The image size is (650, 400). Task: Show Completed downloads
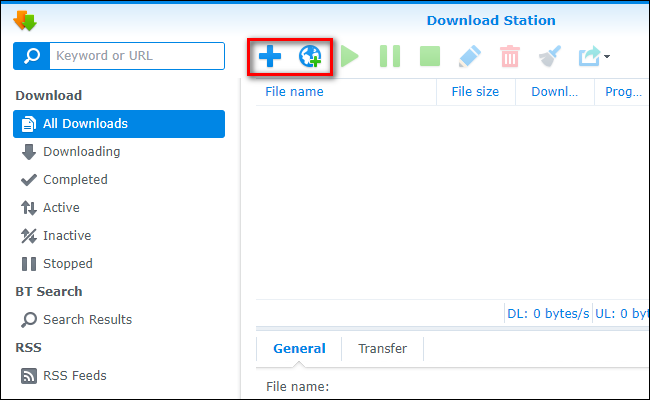pos(75,180)
